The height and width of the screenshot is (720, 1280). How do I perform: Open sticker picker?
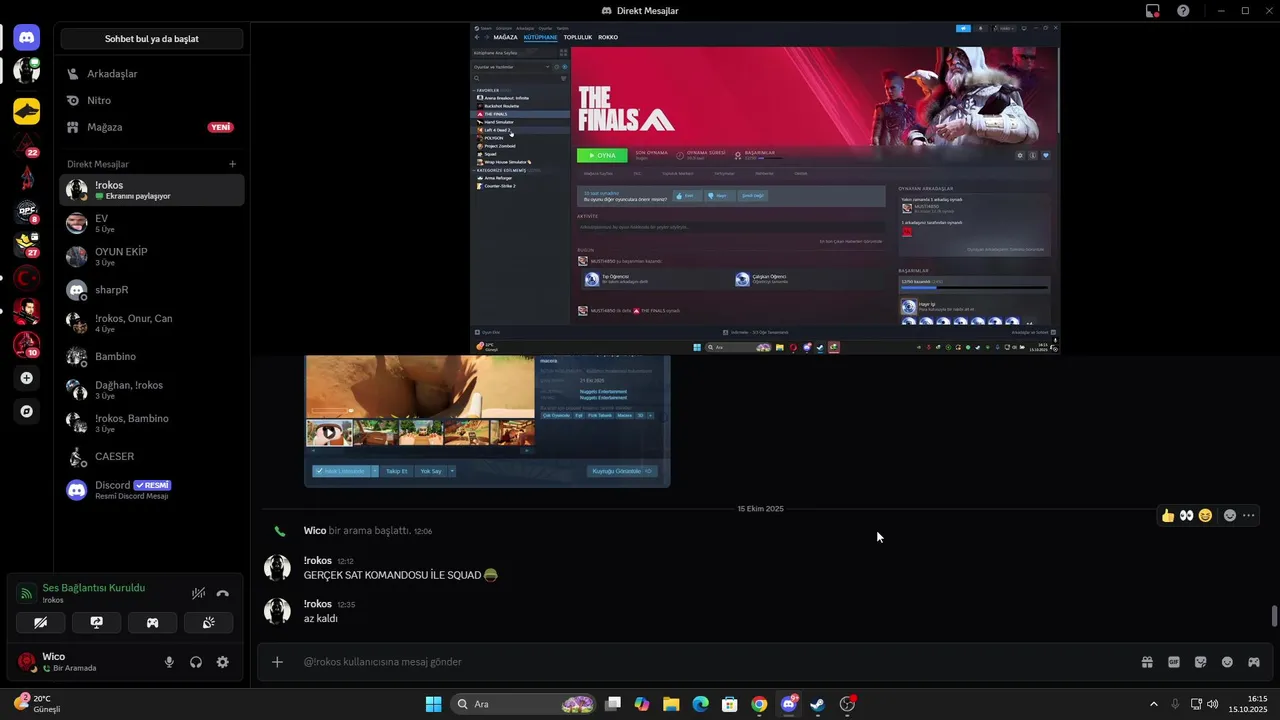(x=1200, y=662)
